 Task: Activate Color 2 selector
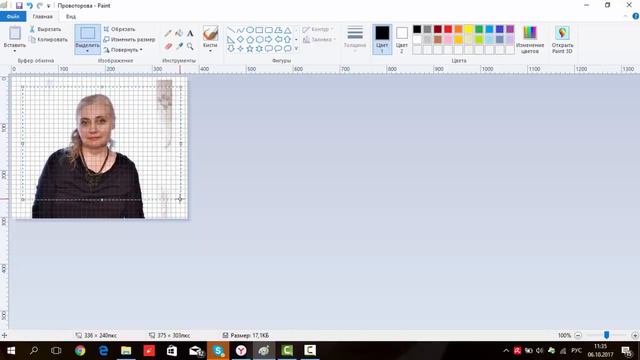pos(402,39)
